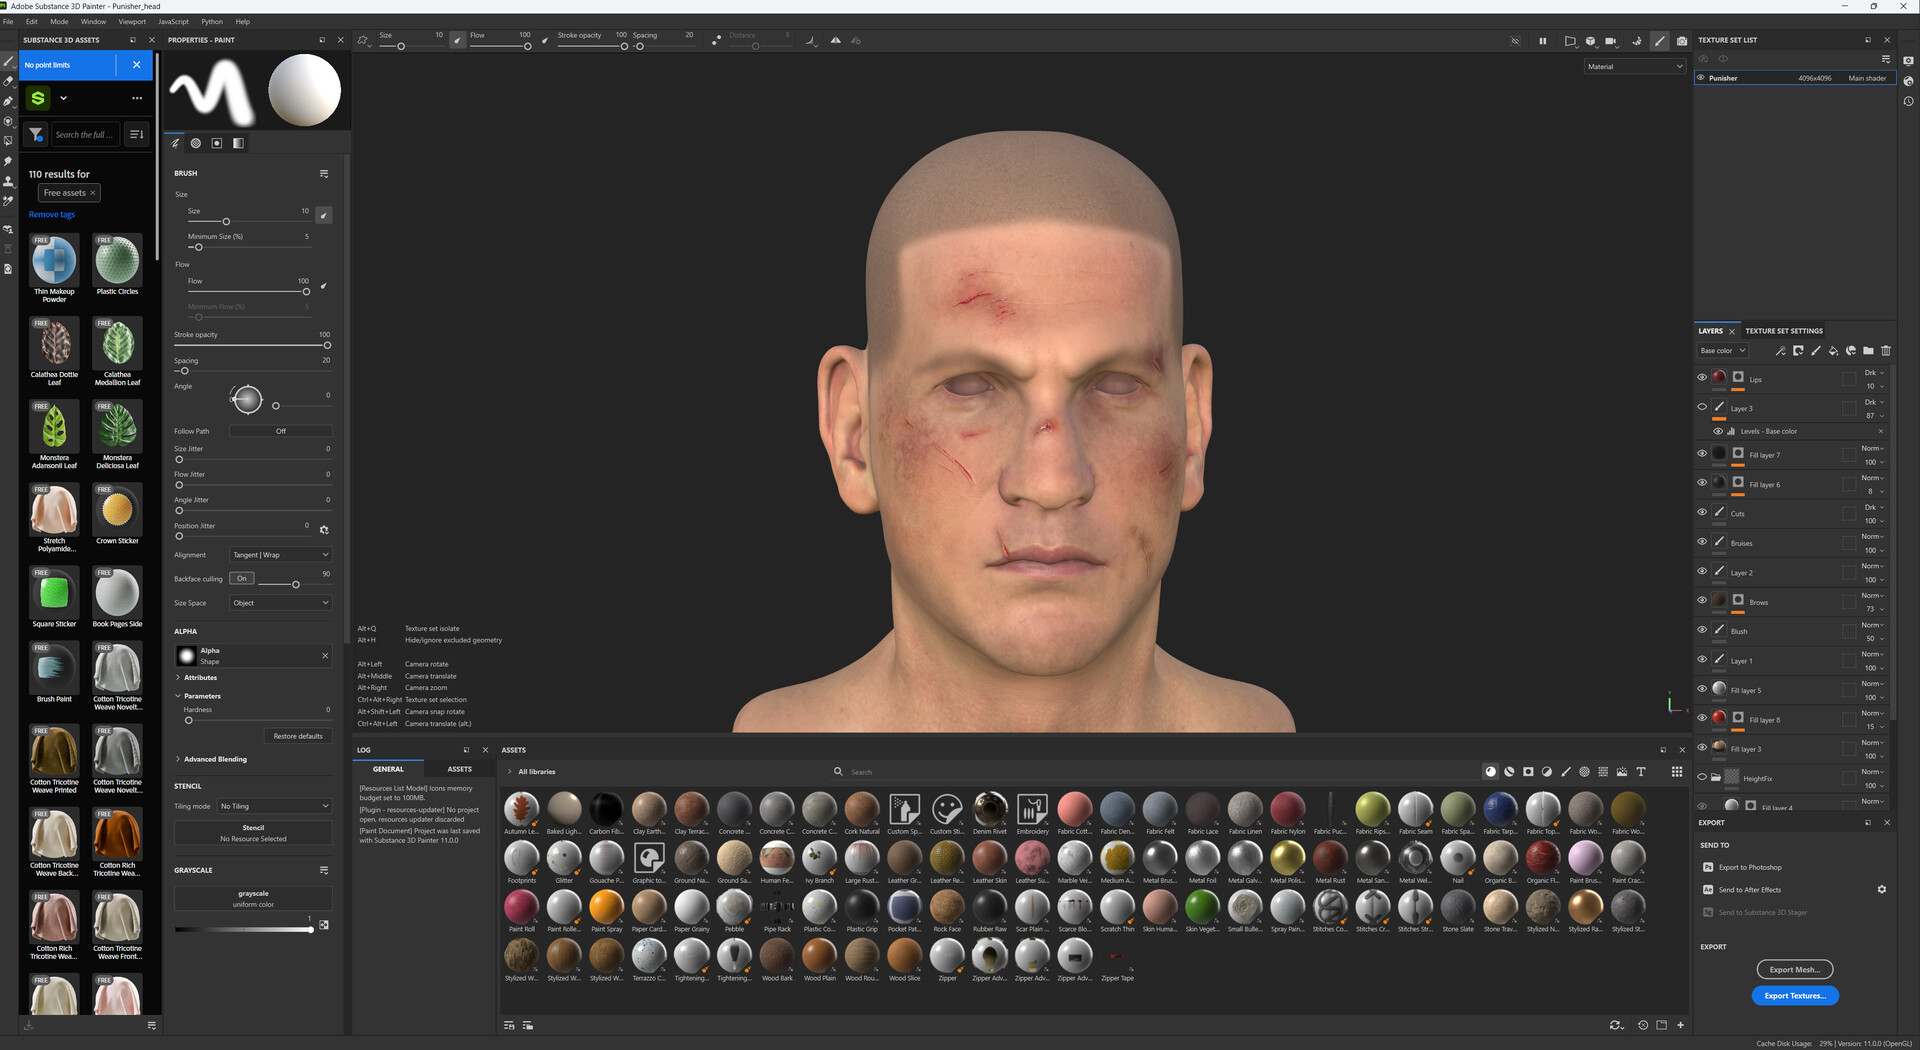
Task: Hide the Cuts layer
Action: click(x=1702, y=512)
